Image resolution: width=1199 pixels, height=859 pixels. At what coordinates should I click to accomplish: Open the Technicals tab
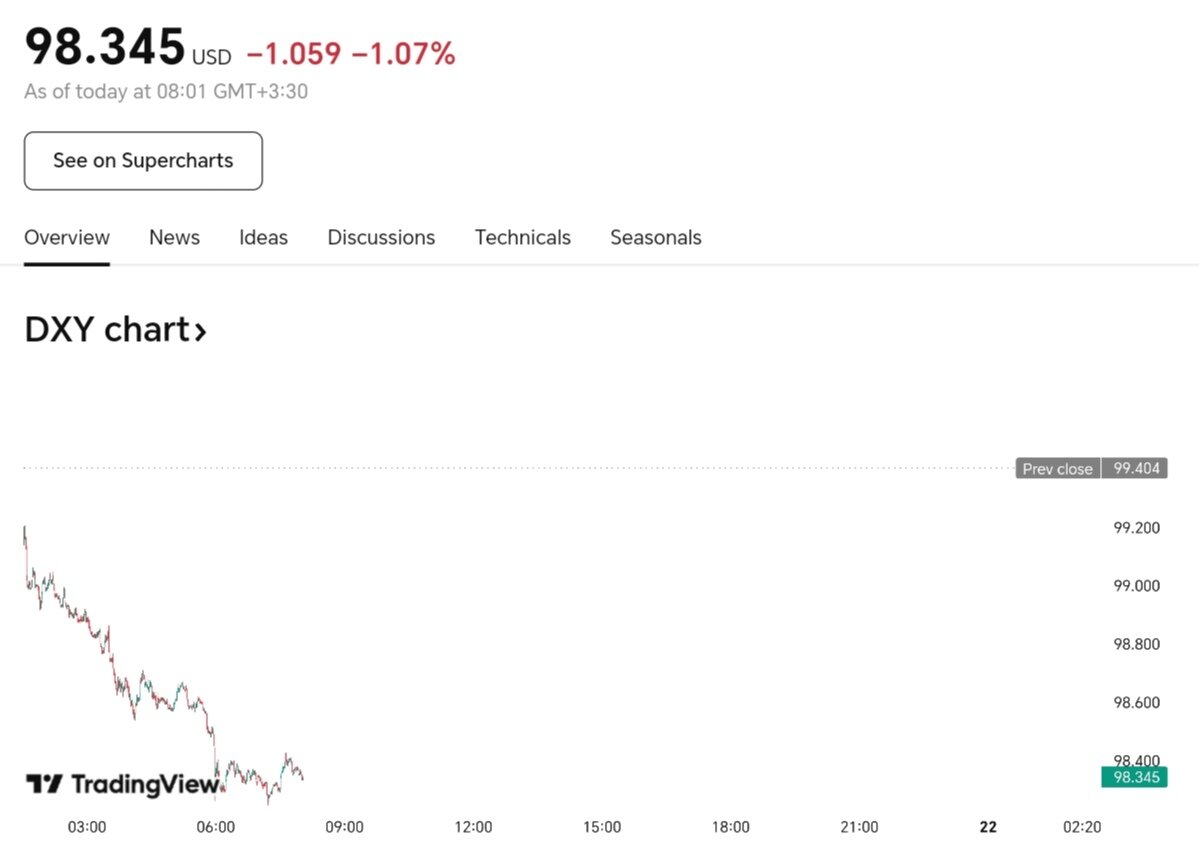pos(522,238)
